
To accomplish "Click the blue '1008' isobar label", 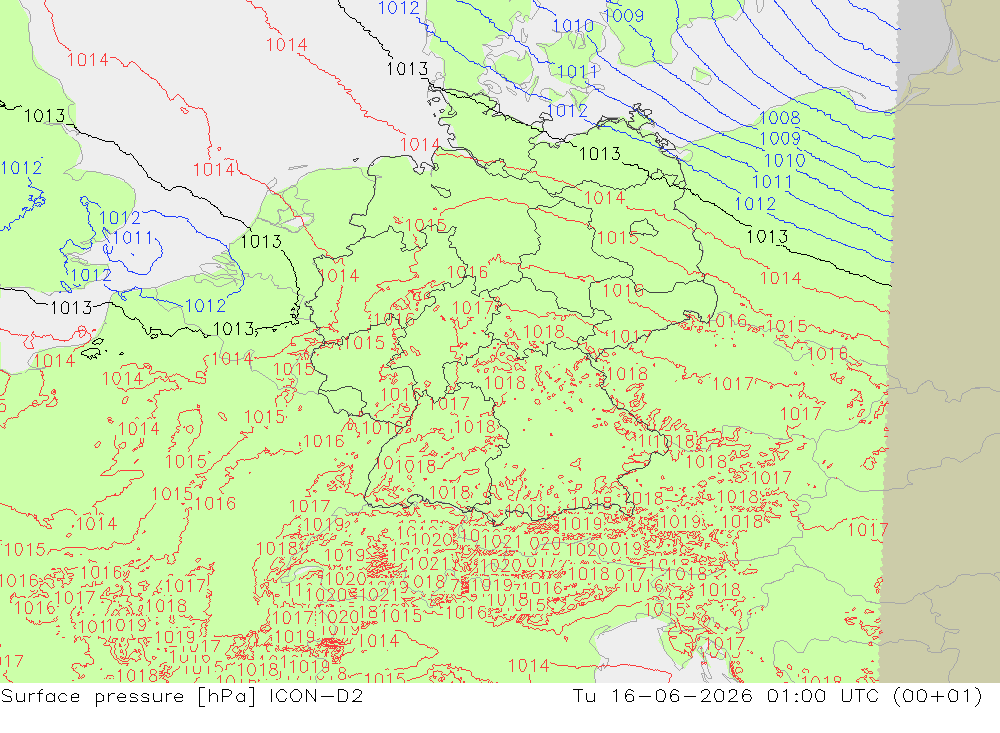I will [x=779, y=117].
